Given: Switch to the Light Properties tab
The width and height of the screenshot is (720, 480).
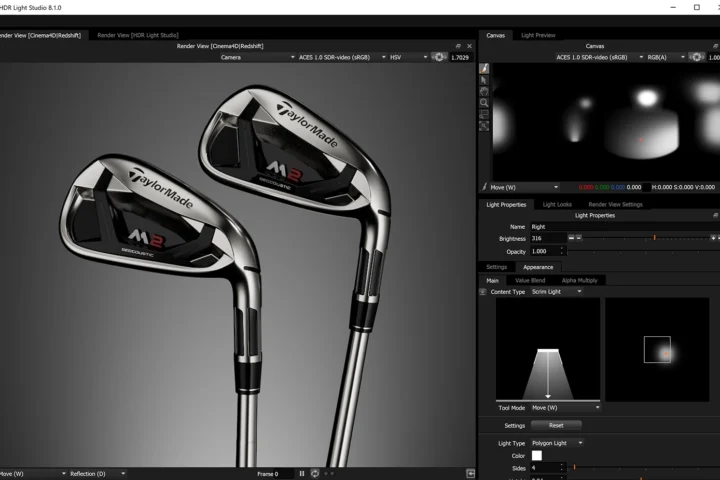Looking at the screenshot, I should click(x=506, y=204).
